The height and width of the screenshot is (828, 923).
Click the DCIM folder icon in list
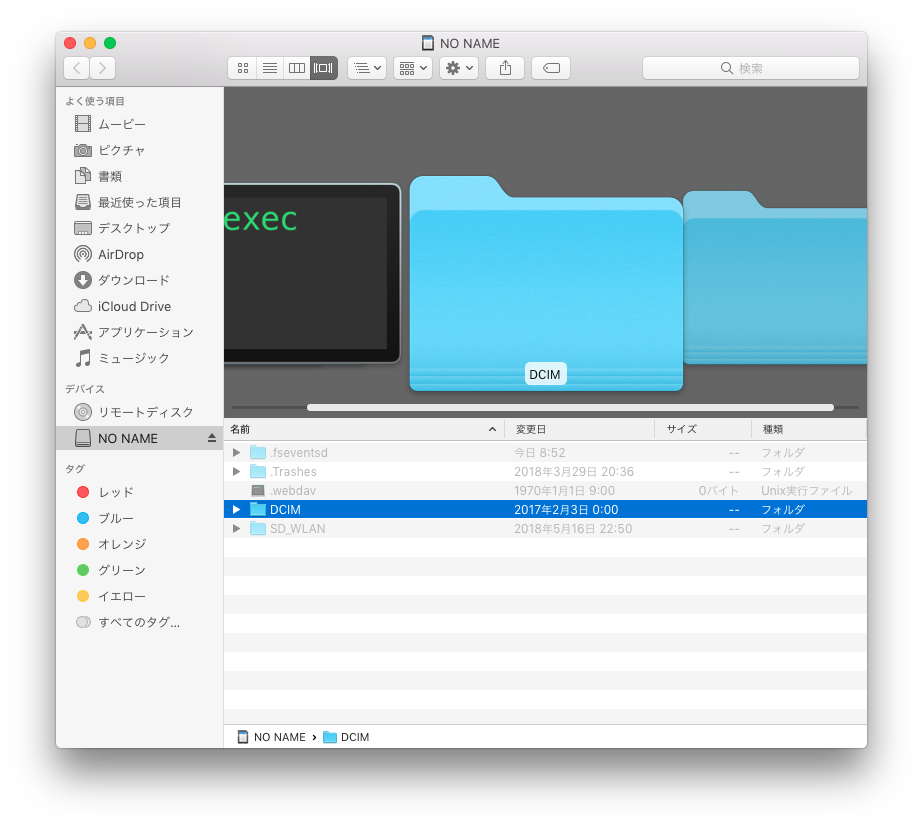coord(258,510)
